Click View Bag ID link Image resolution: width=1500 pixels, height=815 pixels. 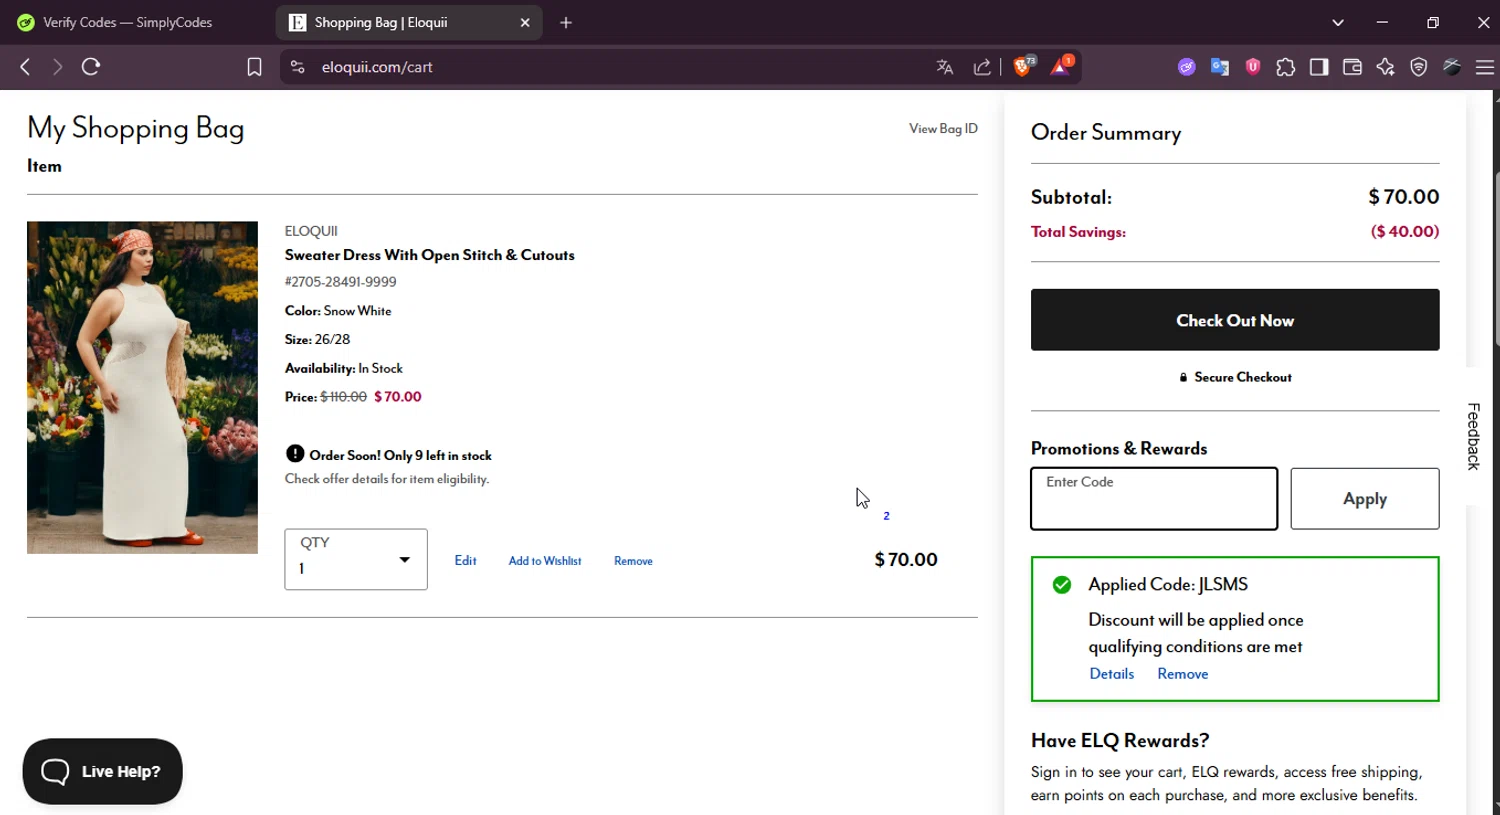point(943,128)
